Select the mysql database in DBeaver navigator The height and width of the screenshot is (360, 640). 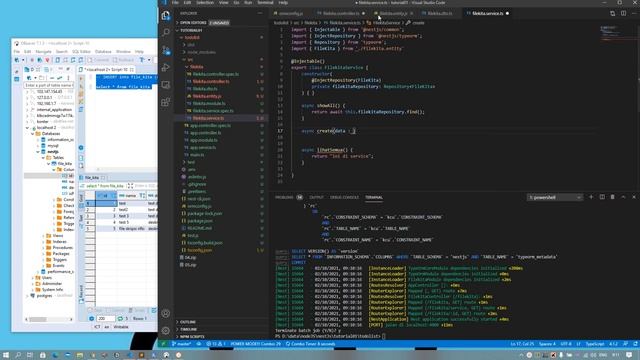pyautogui.click(x=53, y=146)
